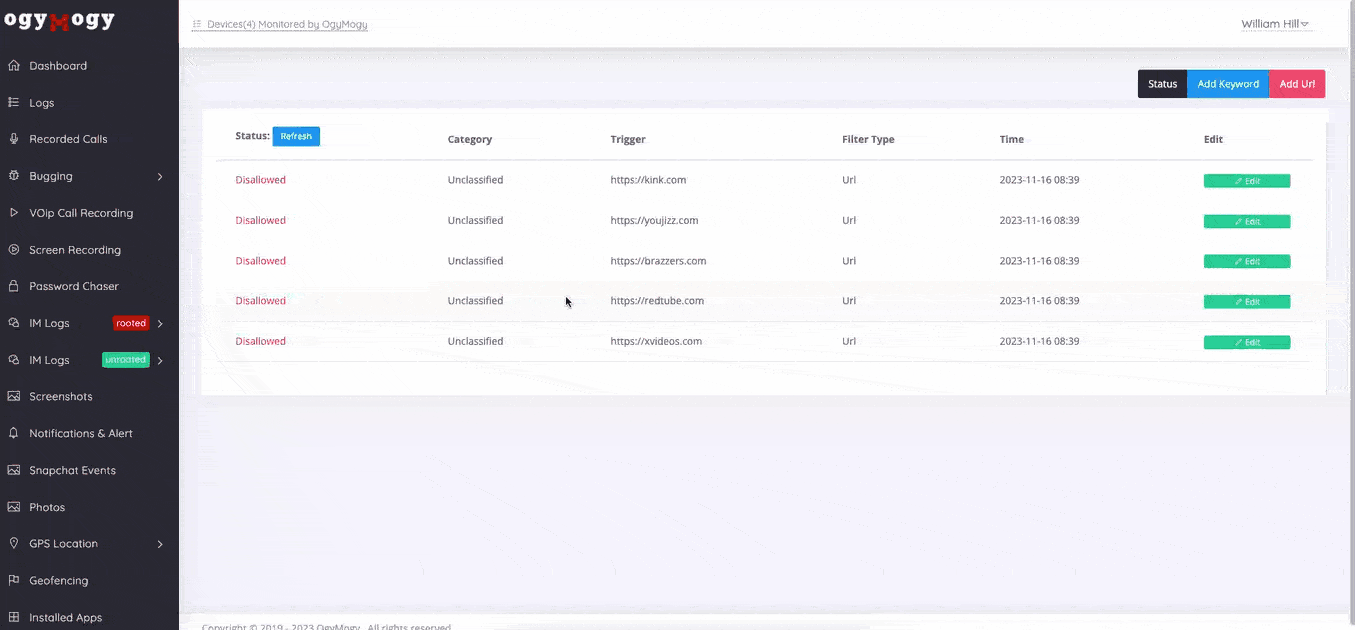The image size is (1355, 630).
Task: Open the Installed Apps grid icon
Action: point(14,617)
